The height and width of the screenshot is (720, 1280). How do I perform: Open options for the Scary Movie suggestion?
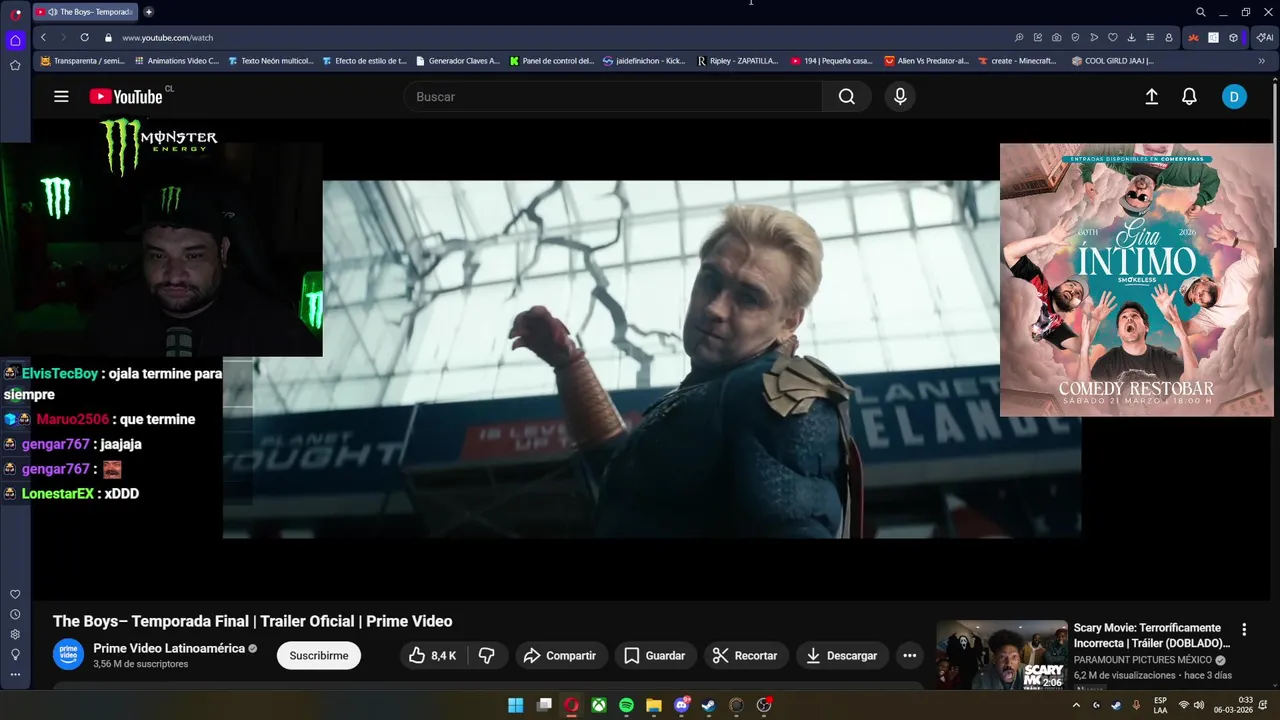pyautogui.click(x=1244, y=630)
